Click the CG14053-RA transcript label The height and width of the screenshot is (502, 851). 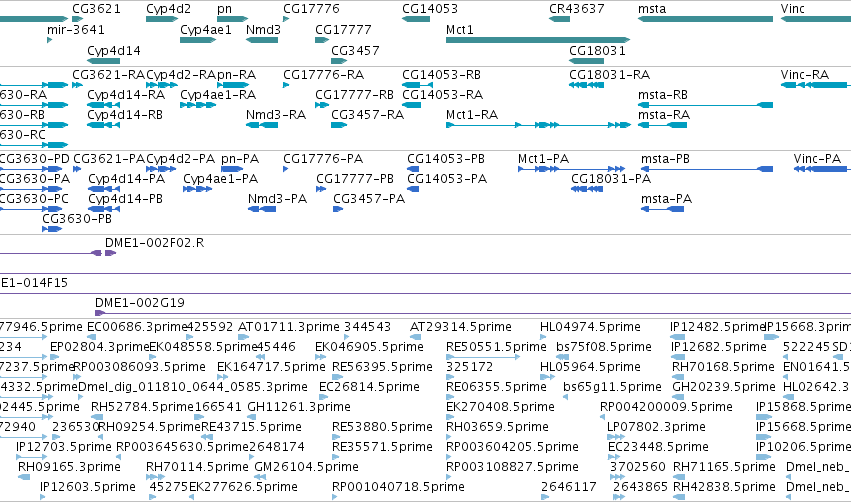coord(442,94)
